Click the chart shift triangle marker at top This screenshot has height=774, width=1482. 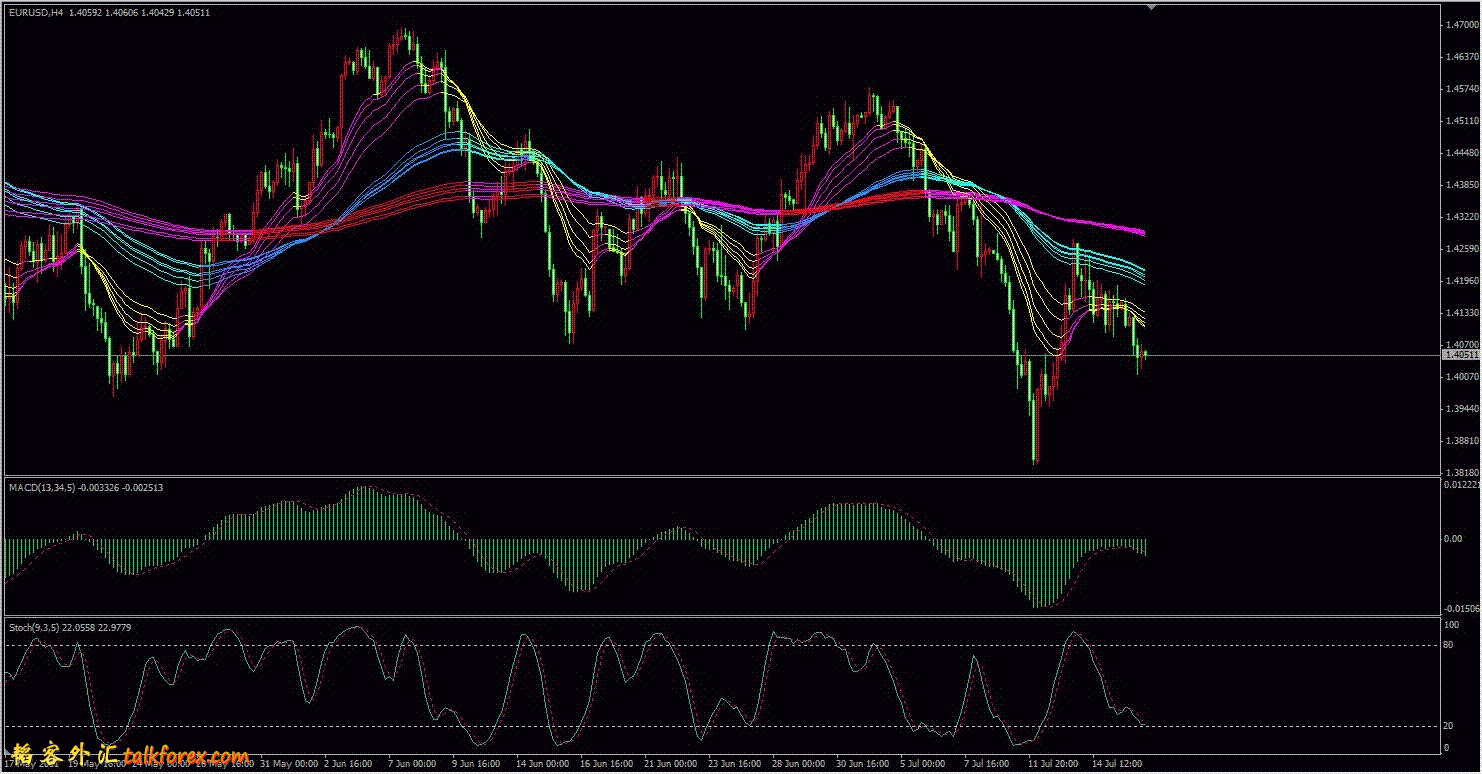click(x=1151, y=7)
